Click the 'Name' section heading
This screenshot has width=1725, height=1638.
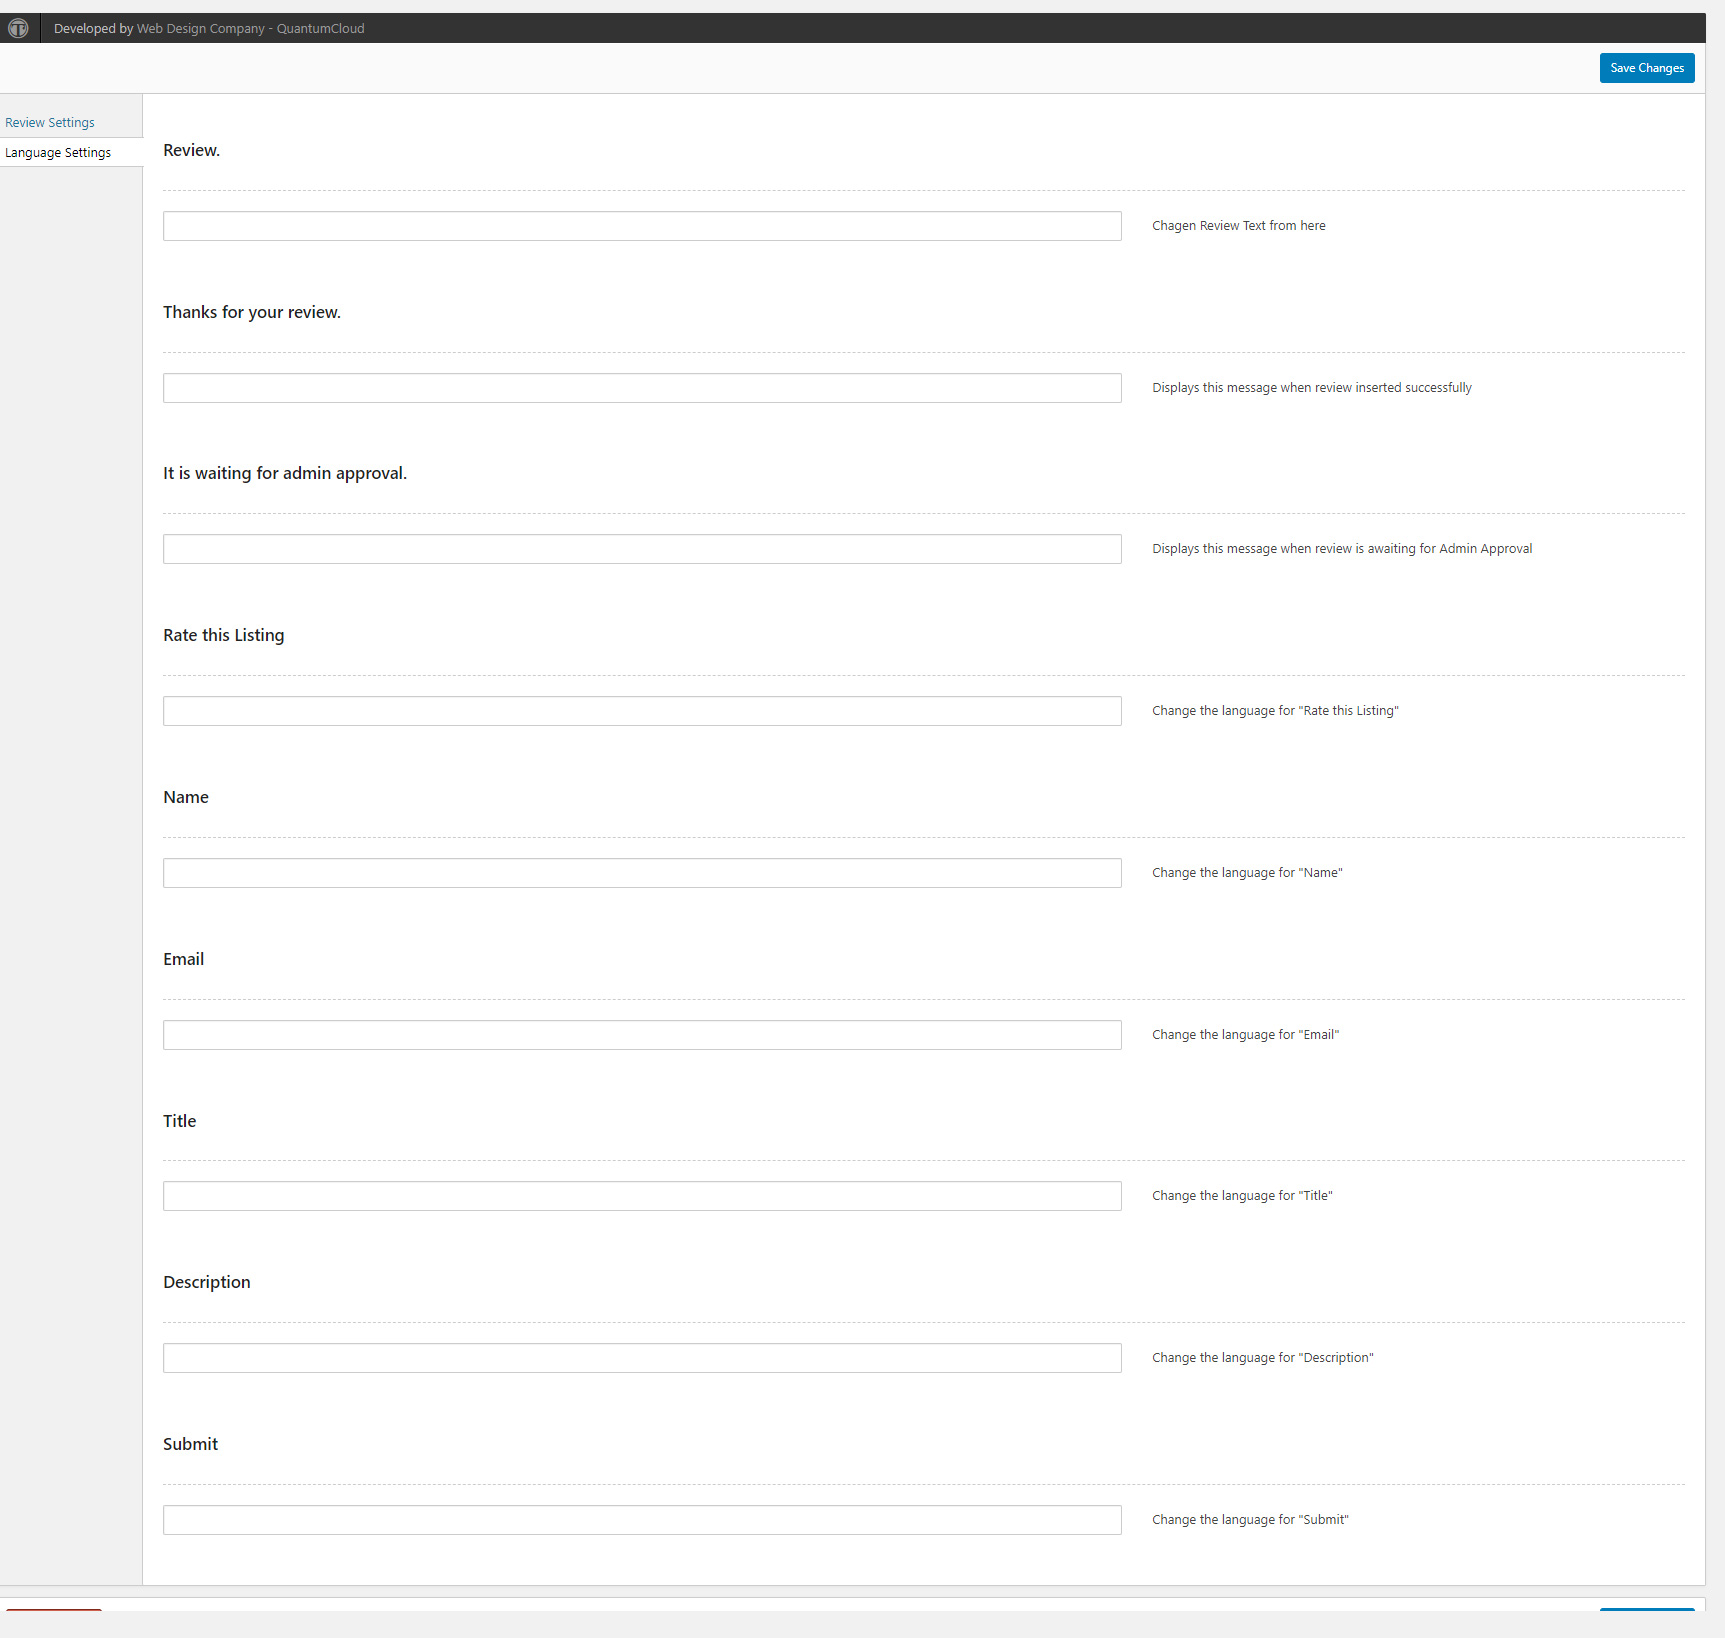pos(186,797)
